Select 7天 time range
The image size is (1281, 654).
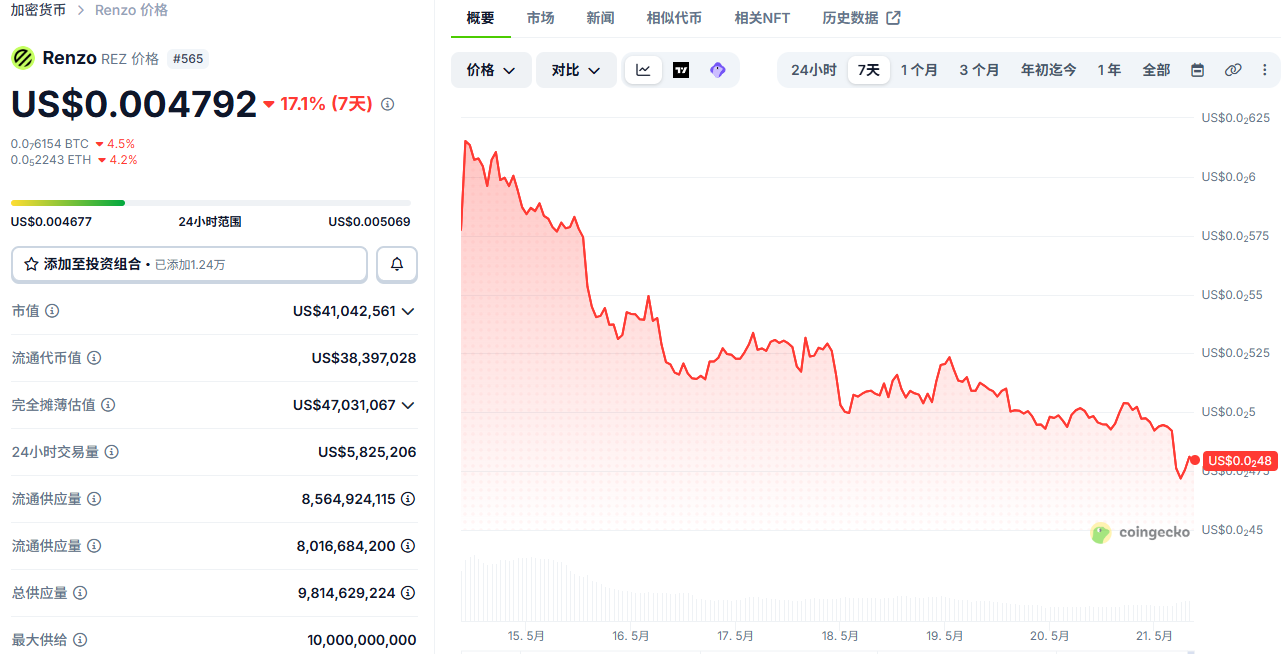click(869, 70)
